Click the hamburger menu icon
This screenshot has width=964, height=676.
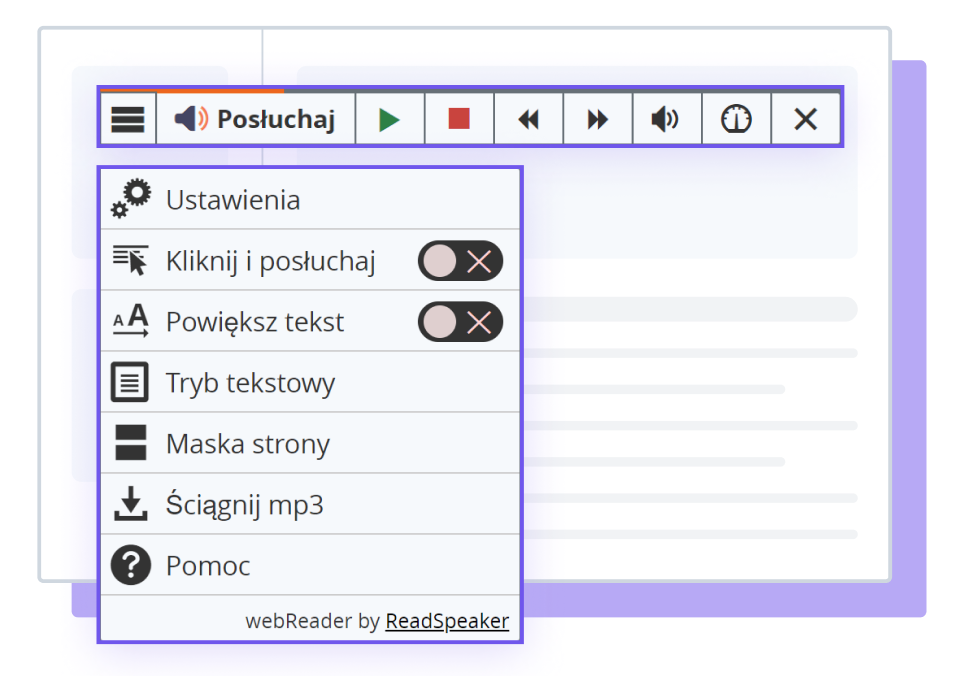click(x=128, y=120)
